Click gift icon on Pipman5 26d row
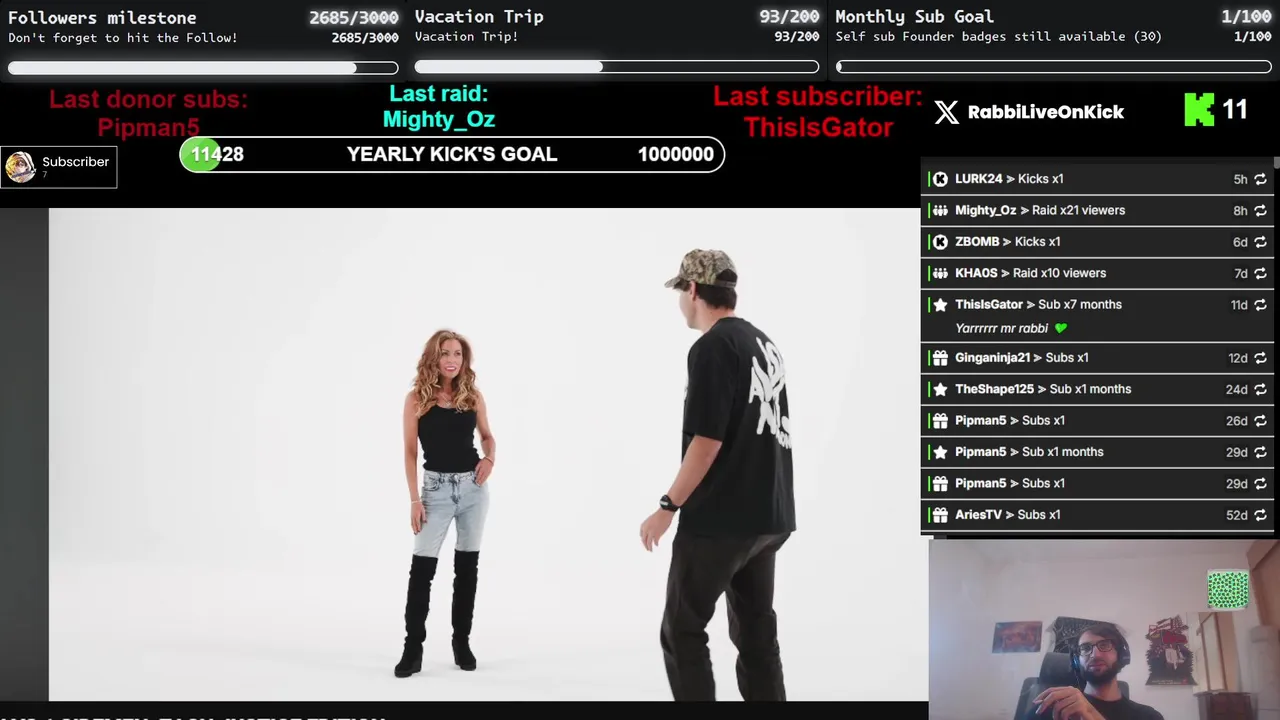Viewport: 1280px width, 720px height. 940,421
